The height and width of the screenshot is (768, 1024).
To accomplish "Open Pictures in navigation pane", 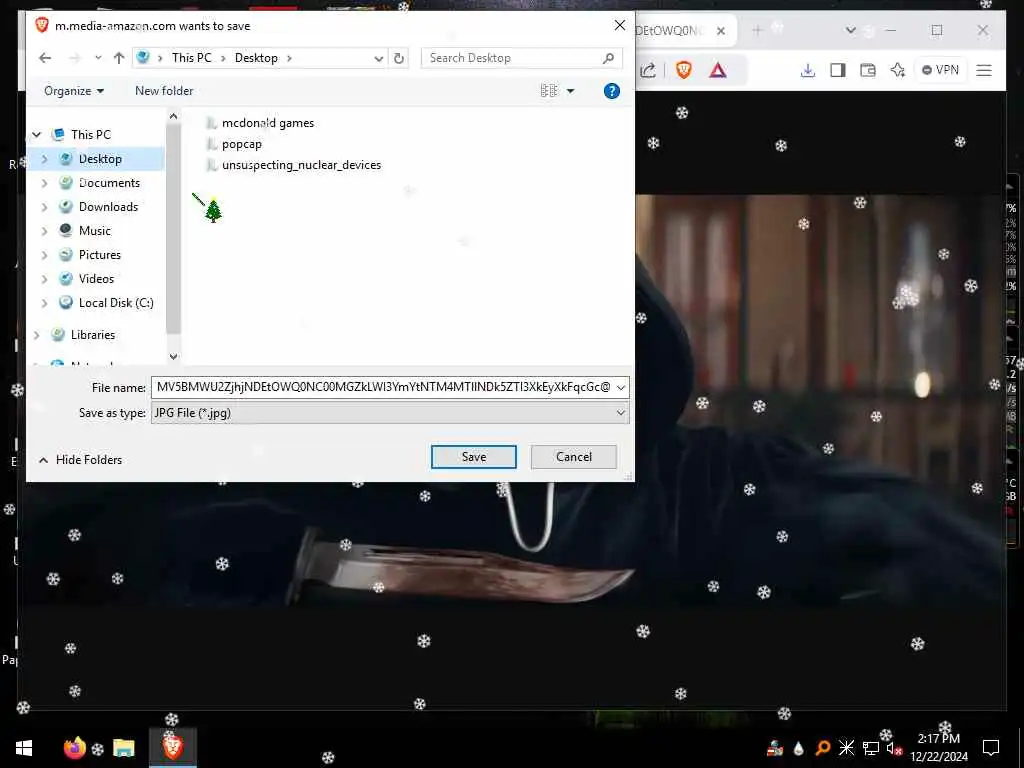I will (99, 255).
